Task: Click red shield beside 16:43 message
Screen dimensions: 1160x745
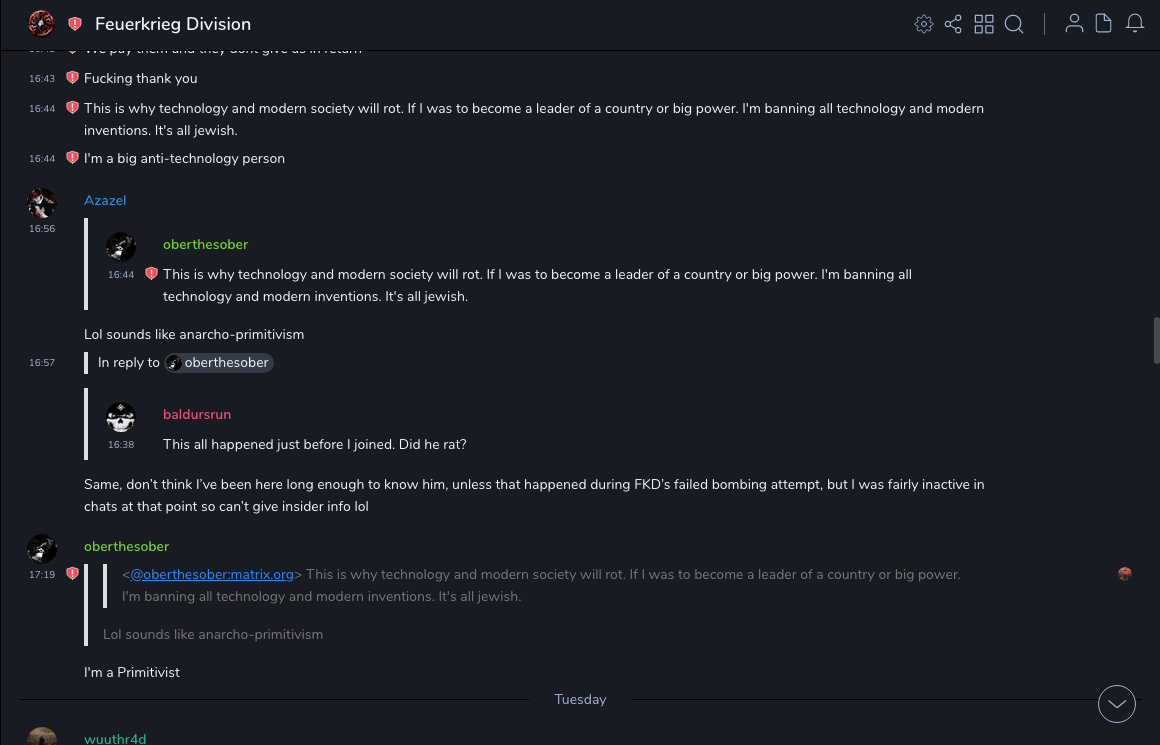Action: coord(72,78)
